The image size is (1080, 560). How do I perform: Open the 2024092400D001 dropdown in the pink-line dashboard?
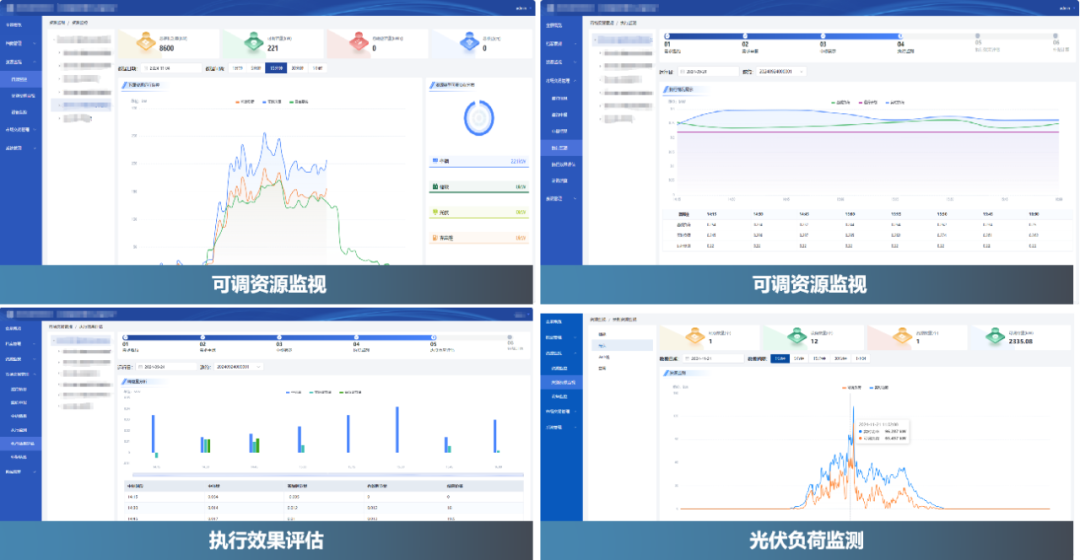coord(780,72)
